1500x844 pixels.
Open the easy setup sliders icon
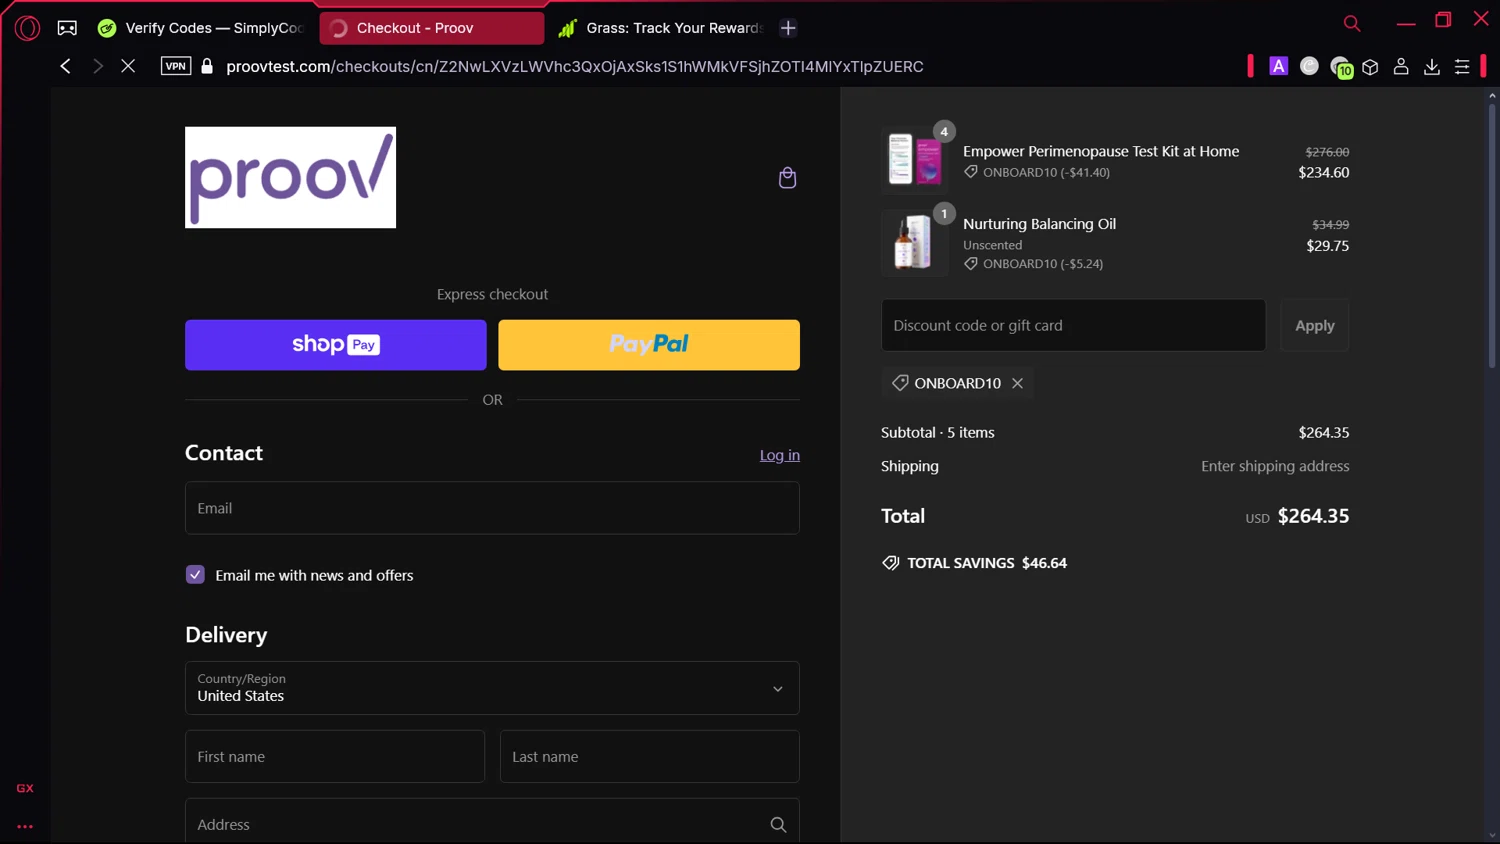click(x=1462, y=66)
